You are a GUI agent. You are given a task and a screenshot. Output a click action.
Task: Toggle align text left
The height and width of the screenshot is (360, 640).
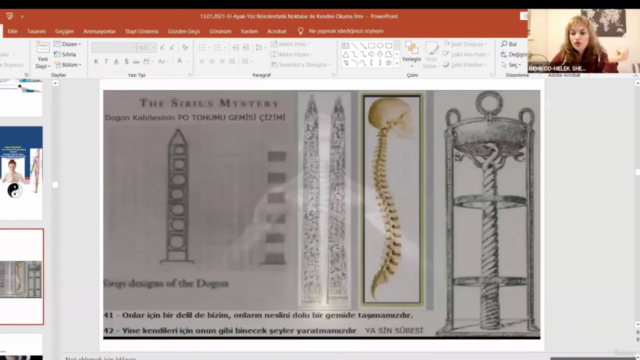click(202, 62)
